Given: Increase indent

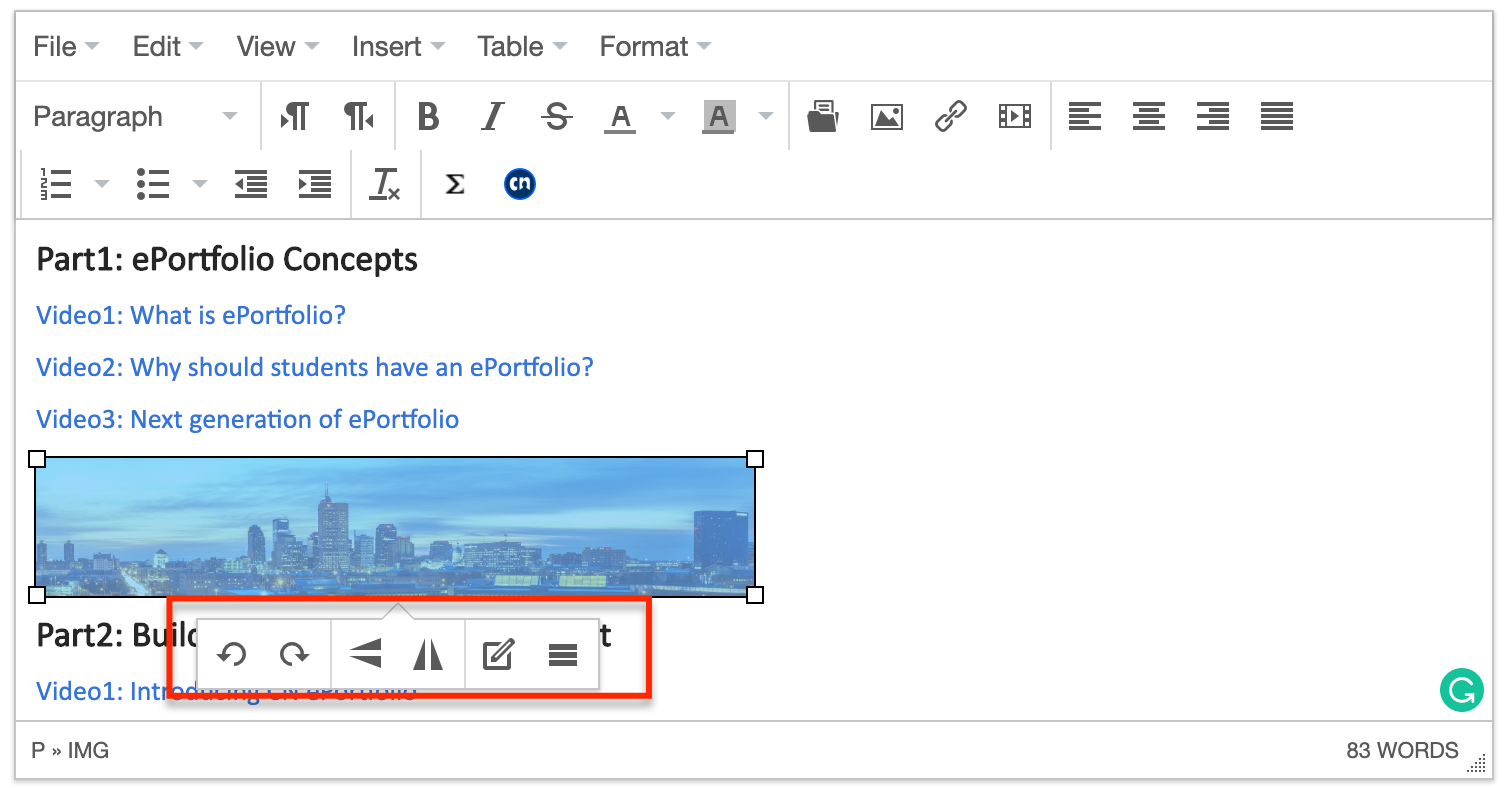Looking at the screenshot, I should [315, 184].
